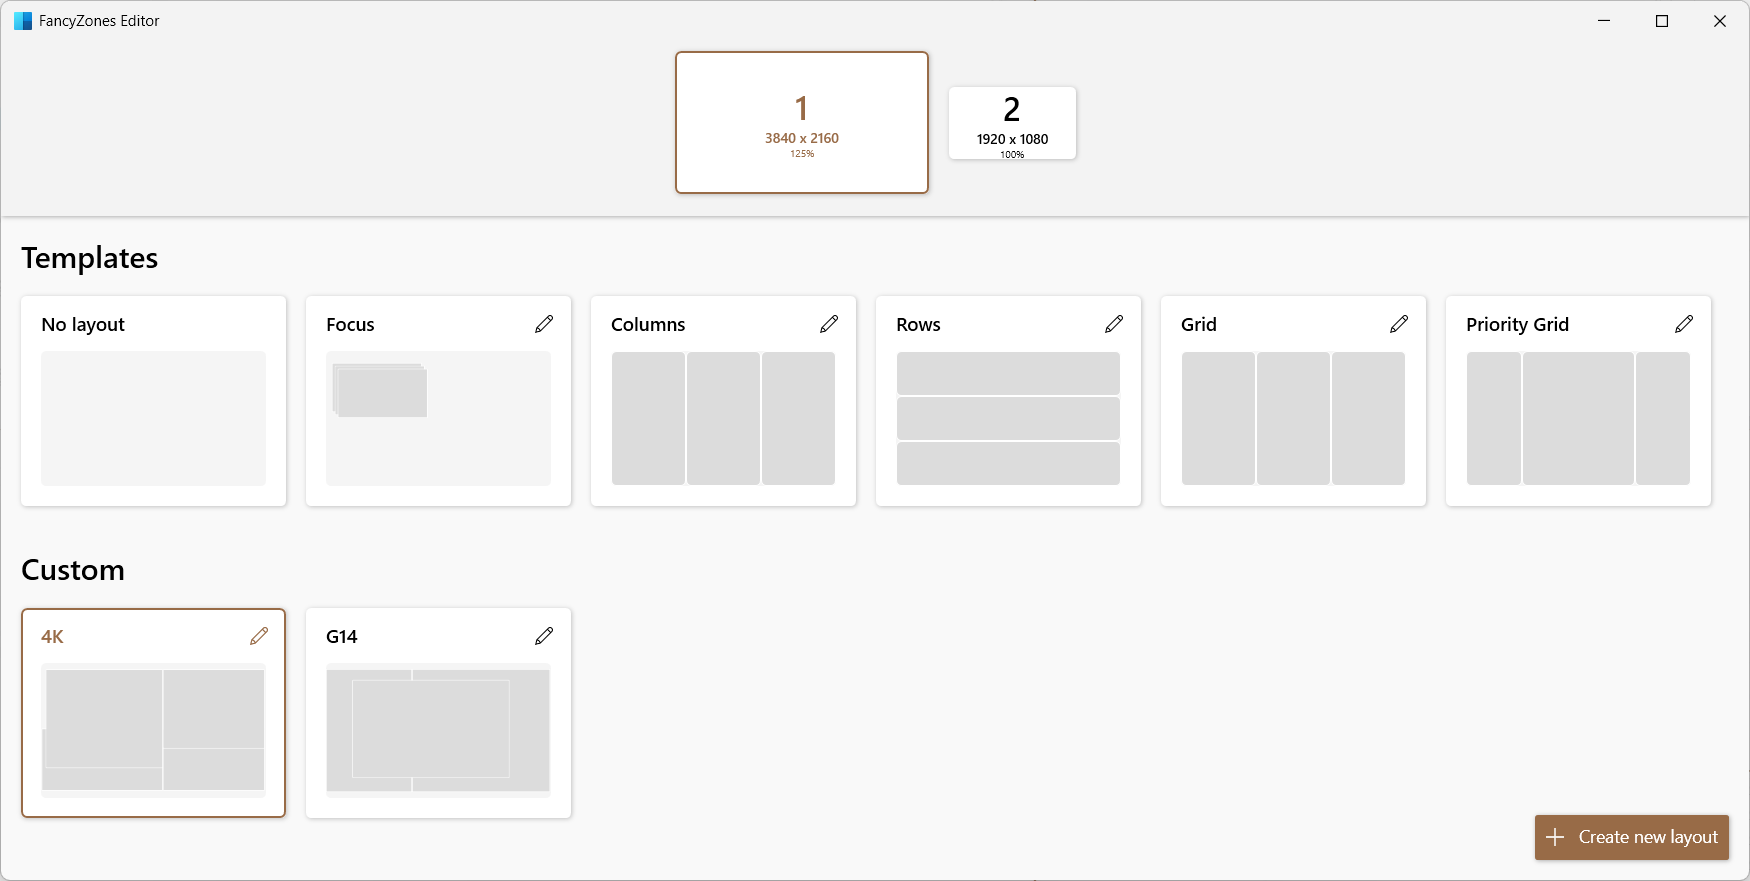Select the 4K custom layout preview
Viewport: 1750px width, 881px height.
(x=153, y=730)
